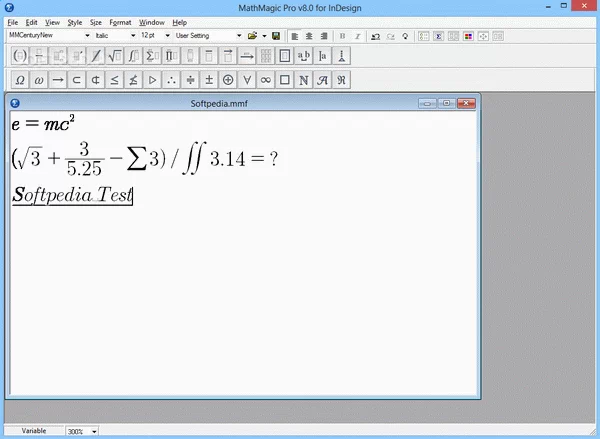Click the Variable status bar label
600x439 pixels.
pos(34,431)
